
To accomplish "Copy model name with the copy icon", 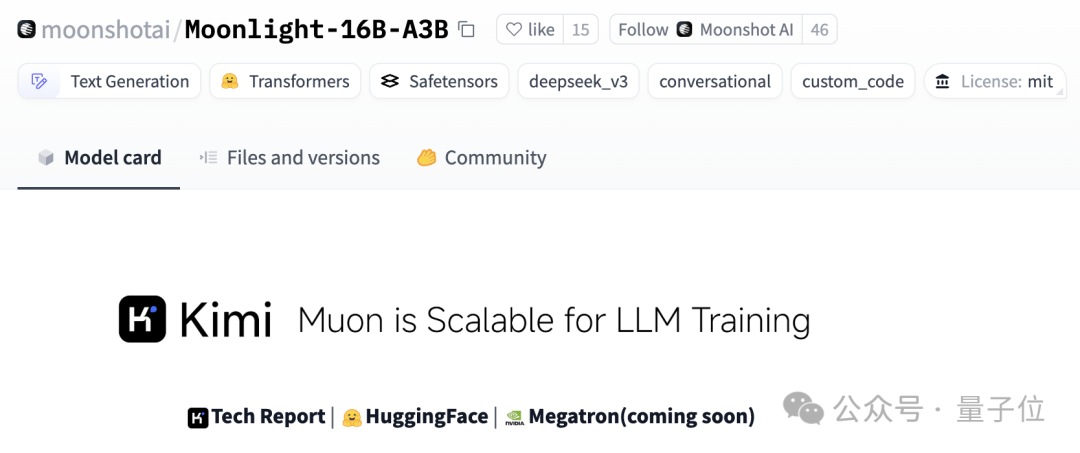I will tap(467, 30).
